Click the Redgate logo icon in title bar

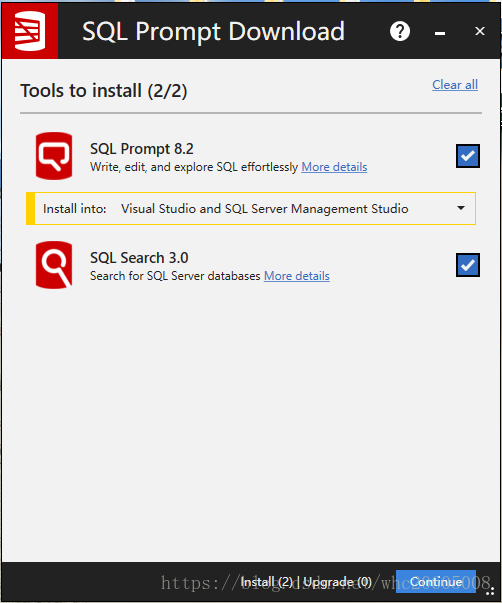pos(30,31)
